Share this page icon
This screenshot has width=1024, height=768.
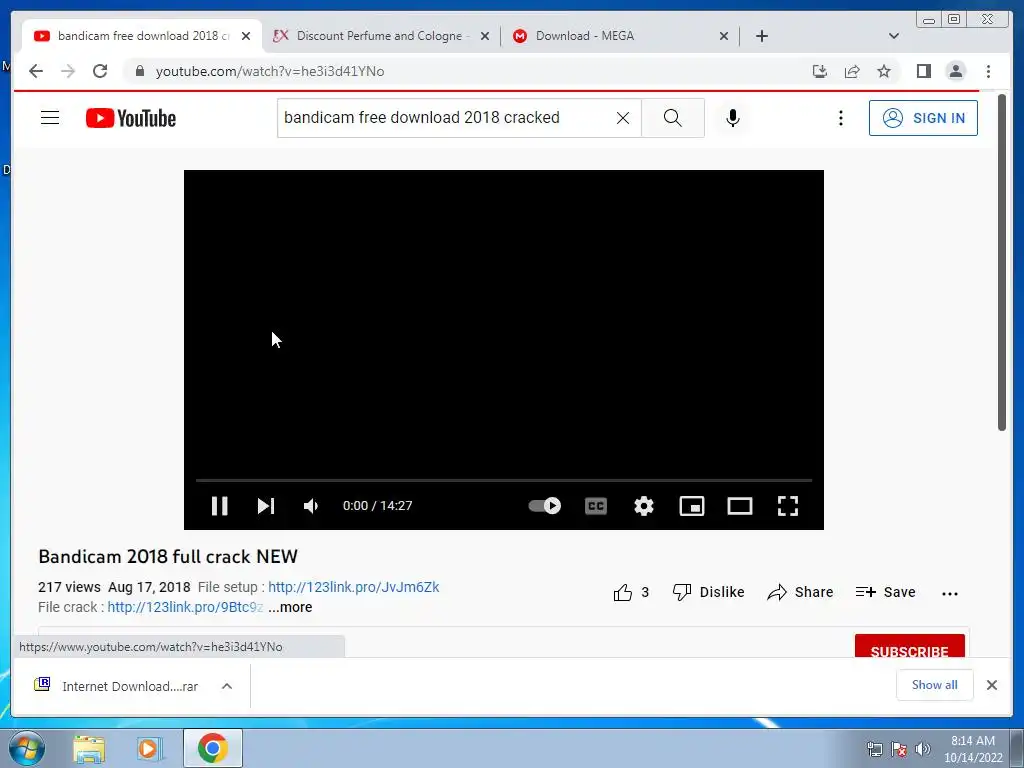(852, 71)
